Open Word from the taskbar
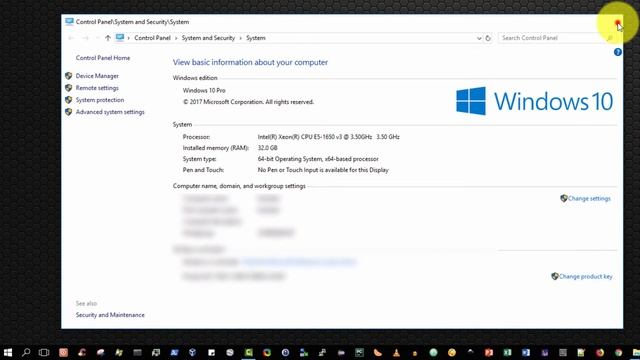 click(x=526, y=352)
